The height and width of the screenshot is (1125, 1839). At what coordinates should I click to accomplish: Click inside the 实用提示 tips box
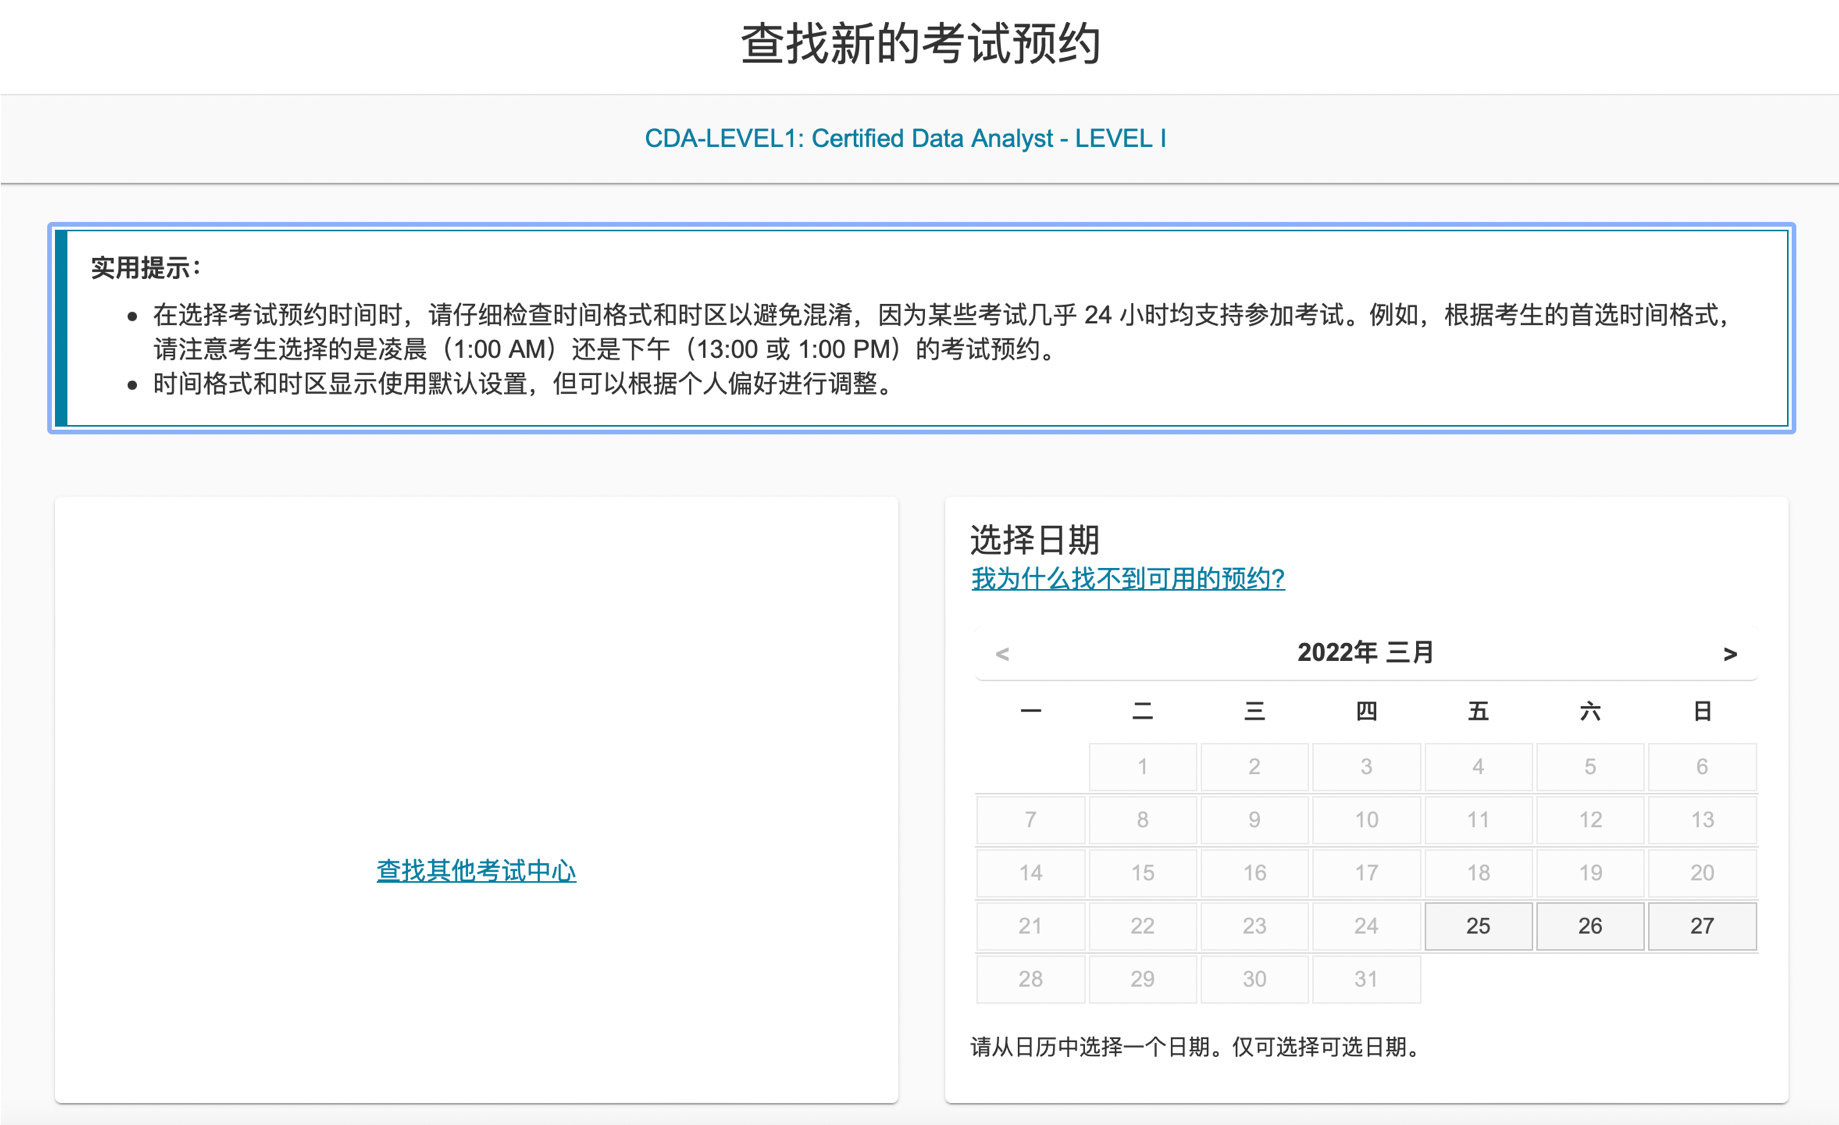coord(920,330)
